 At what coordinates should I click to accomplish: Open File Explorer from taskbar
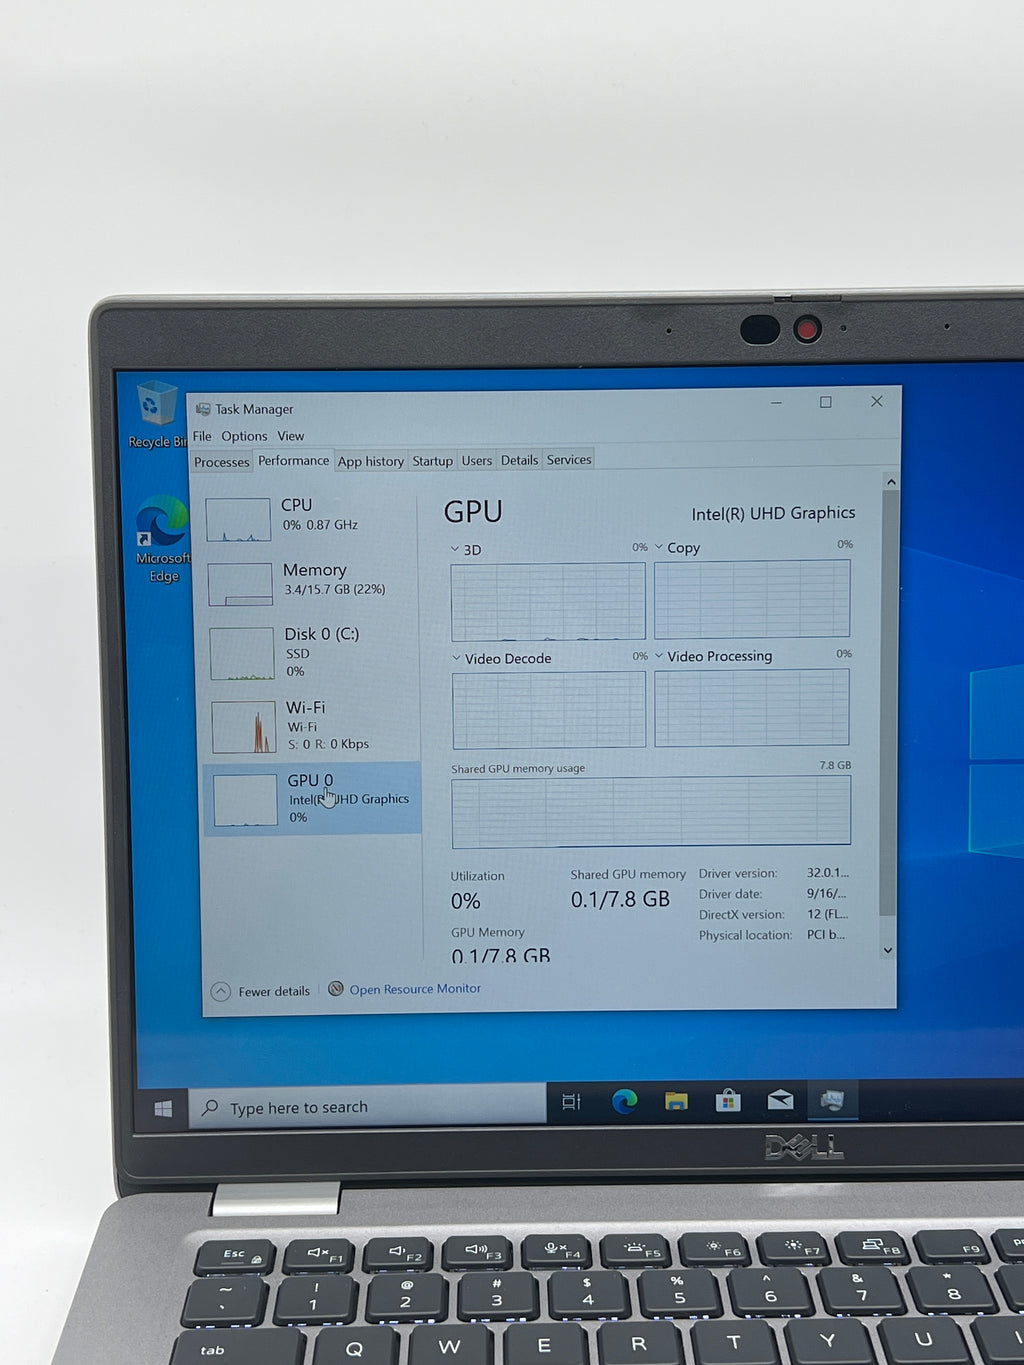(676, 1101)
